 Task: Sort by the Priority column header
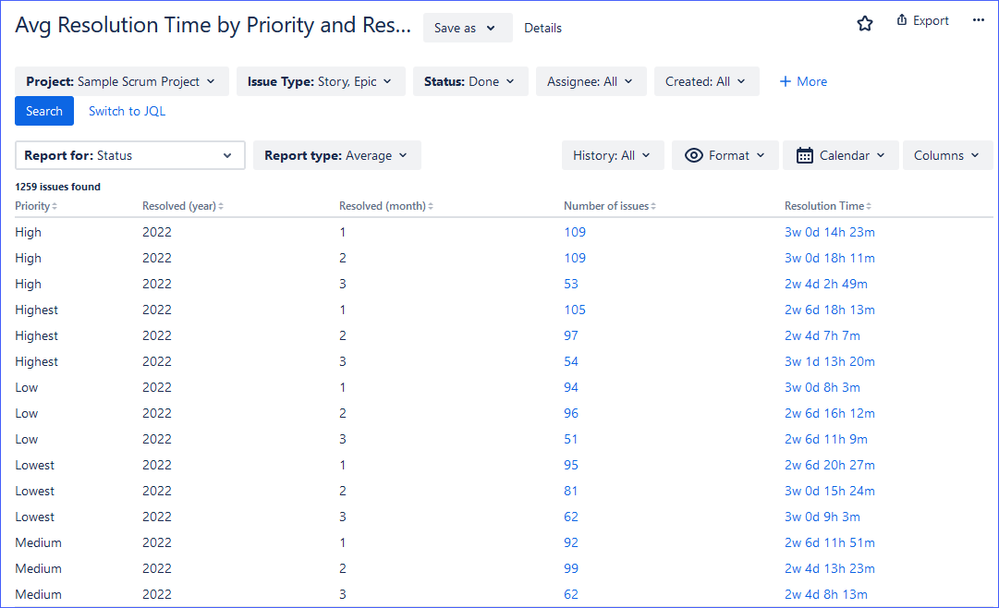[36, 206]
